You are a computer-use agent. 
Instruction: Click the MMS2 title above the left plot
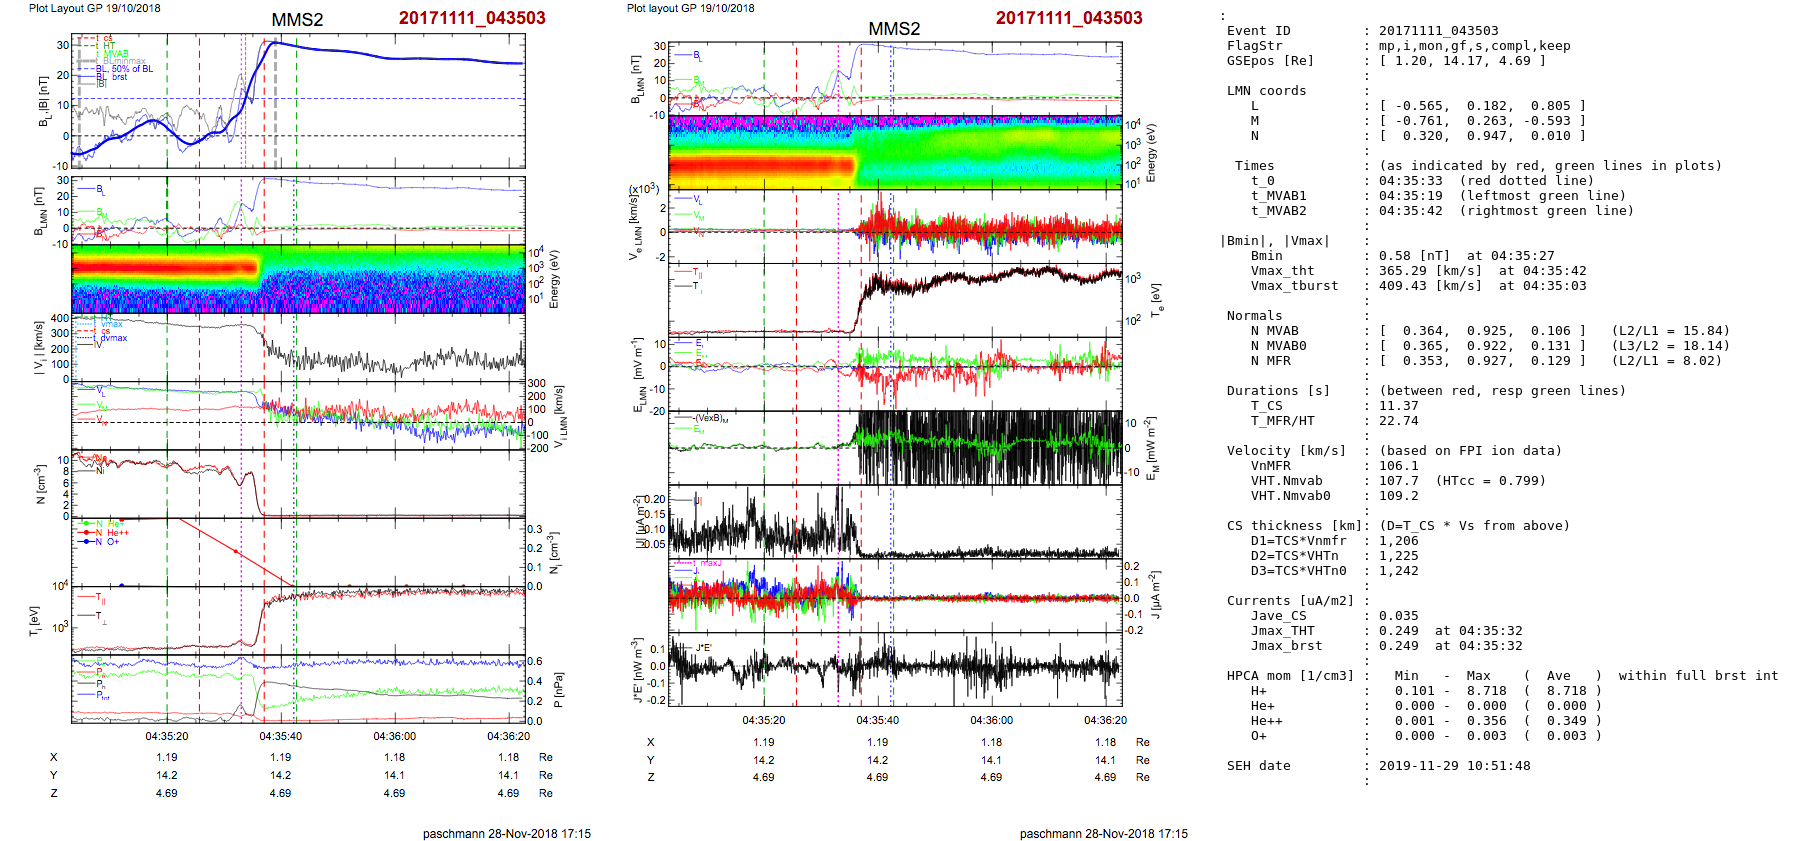297,20
